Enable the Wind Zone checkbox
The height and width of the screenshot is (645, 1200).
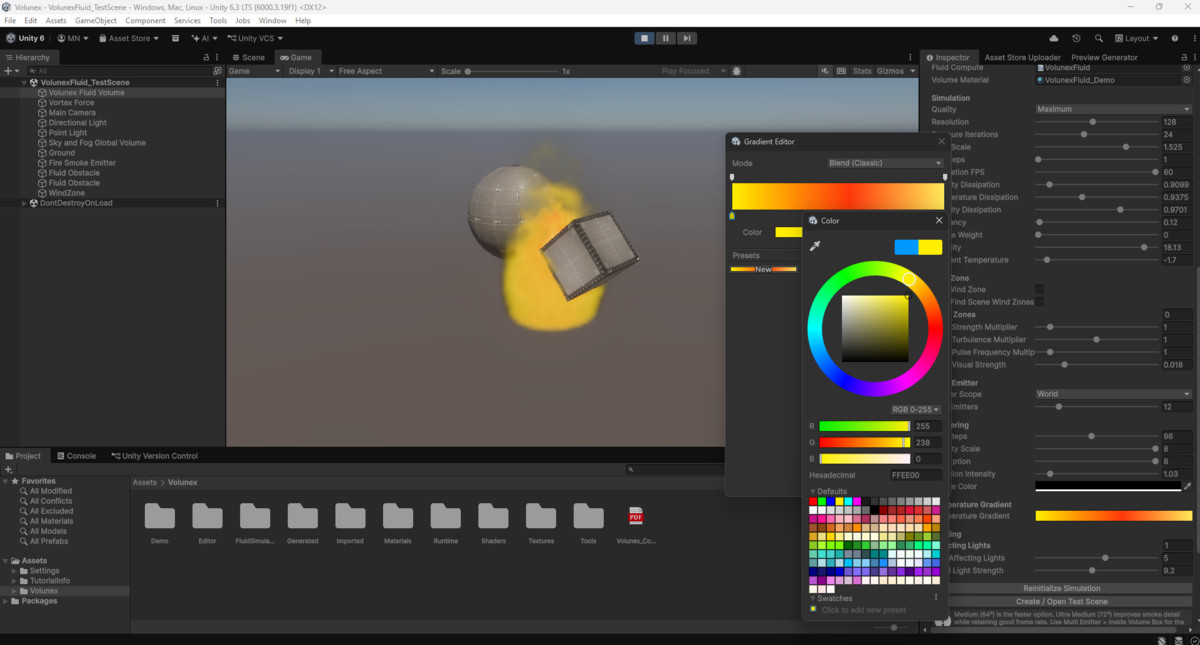click(1039, 289)
